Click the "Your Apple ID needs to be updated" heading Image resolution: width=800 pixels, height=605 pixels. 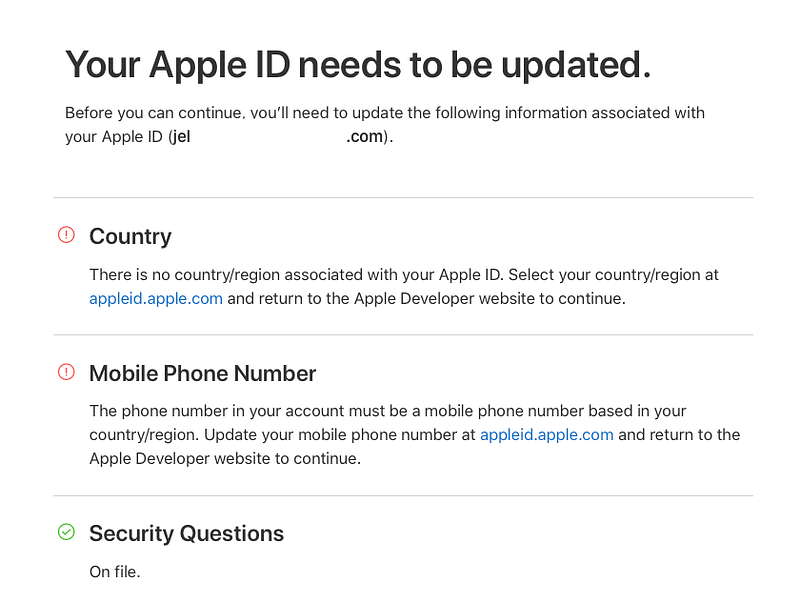[358, 64]
